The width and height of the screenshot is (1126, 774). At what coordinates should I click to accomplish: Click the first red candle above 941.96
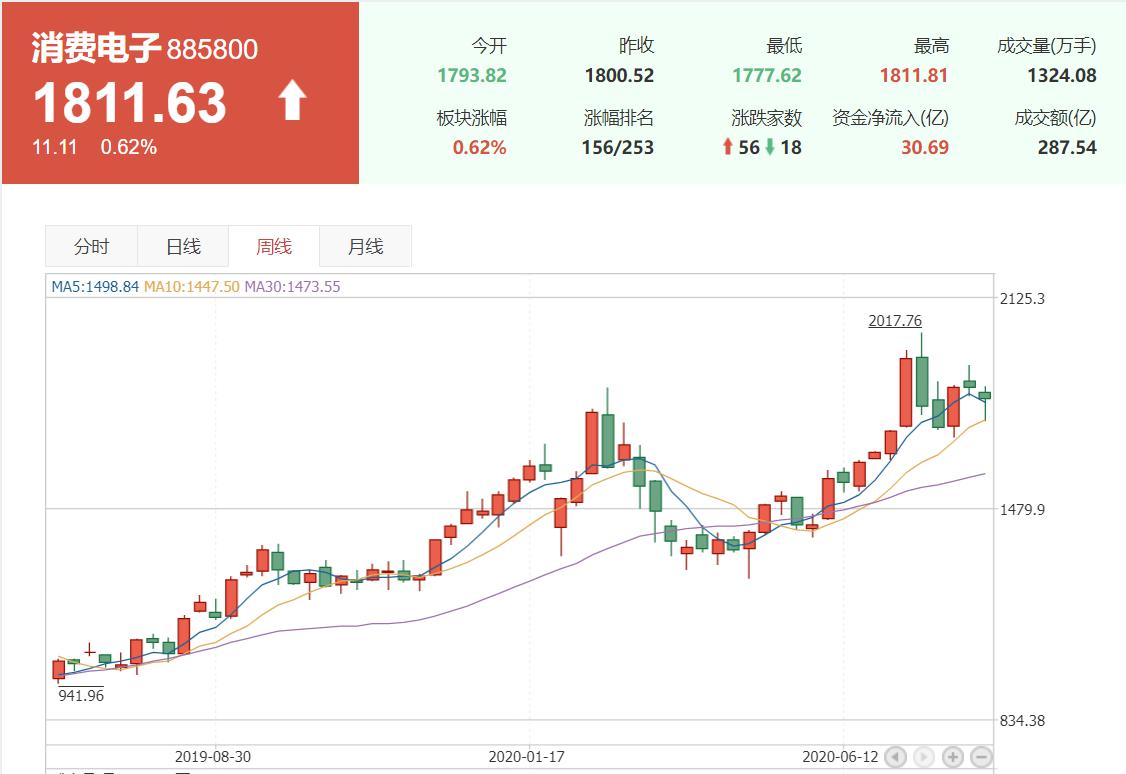coord(59,670)
